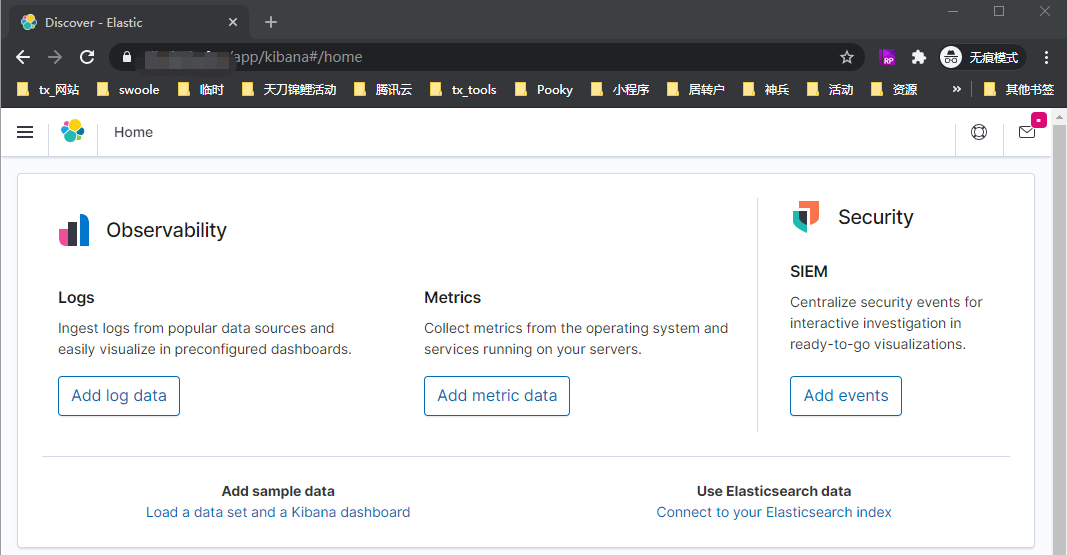Click the Add log data button

click(x=119, y=396)
